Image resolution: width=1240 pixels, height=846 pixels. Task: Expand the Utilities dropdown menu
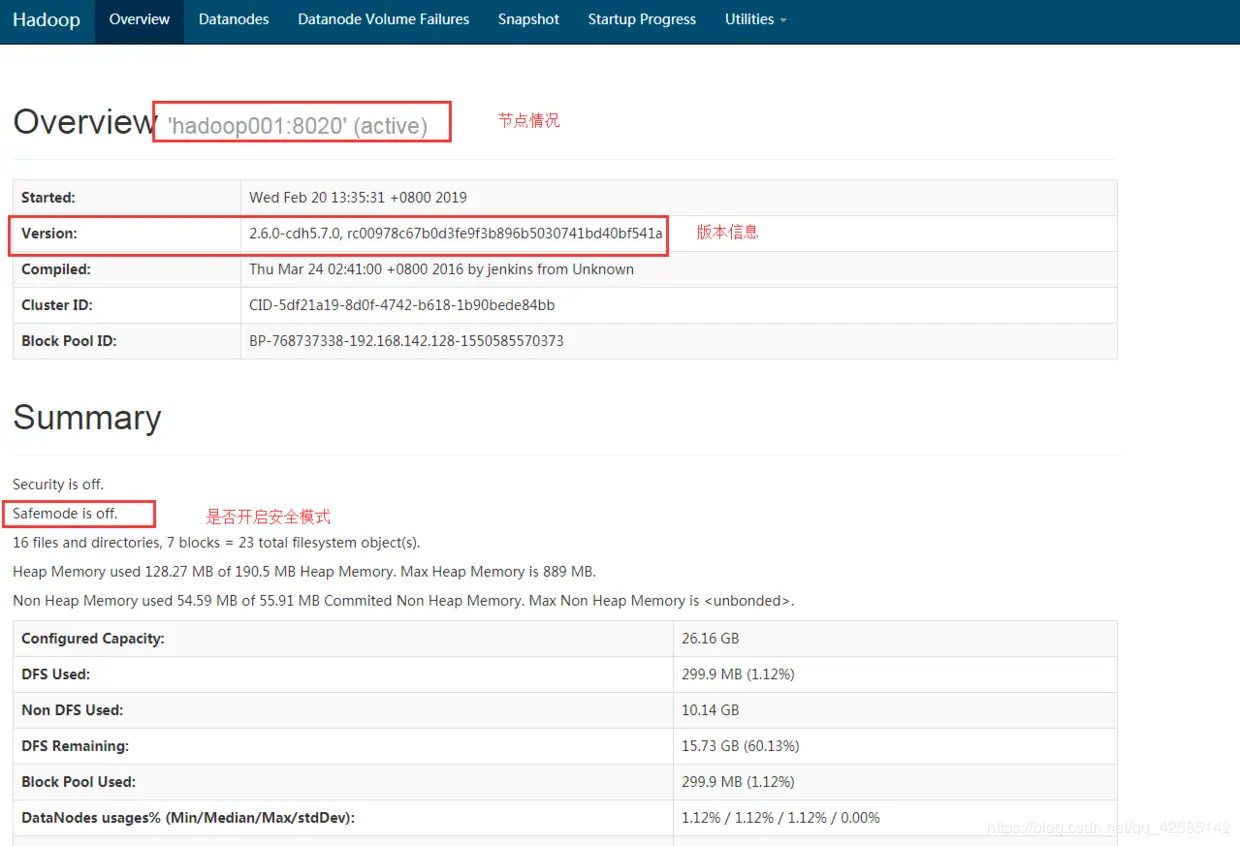[x=756, y=20]
